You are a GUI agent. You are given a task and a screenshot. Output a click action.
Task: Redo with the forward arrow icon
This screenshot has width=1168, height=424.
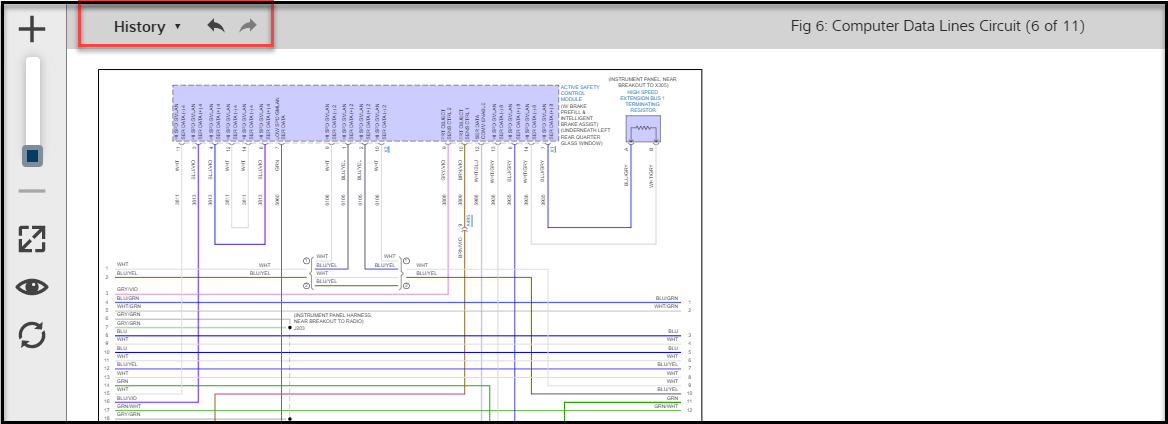[x=248, y=26]
